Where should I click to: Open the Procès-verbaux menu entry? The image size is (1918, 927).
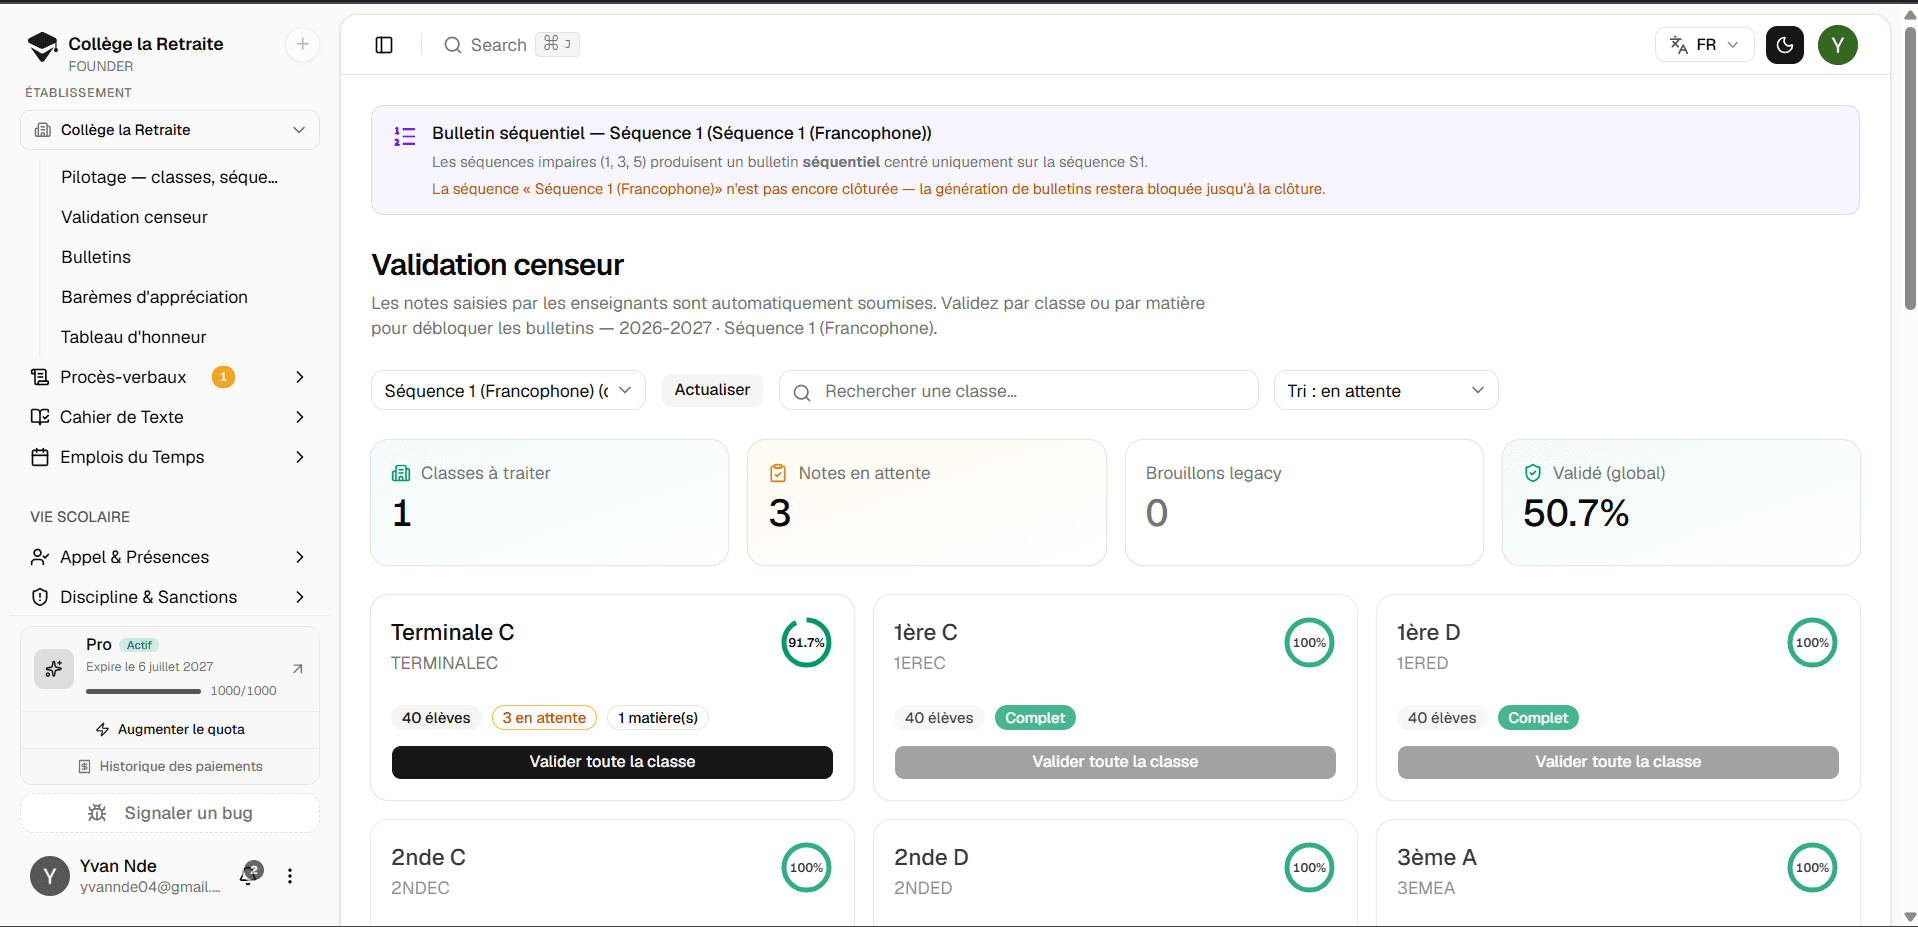pyautogui.click(x=123, y=377)
